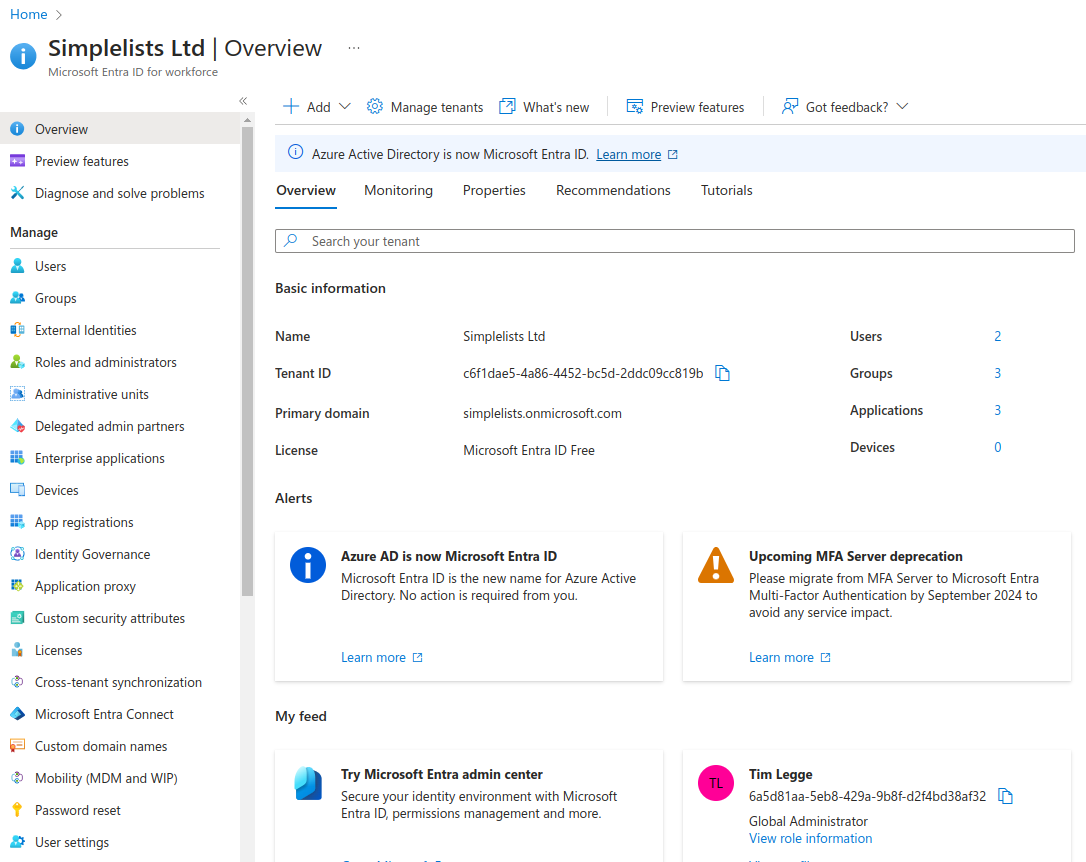
Task: Copy Tim Legge's object ID
Action: [x=1005, y=796]
